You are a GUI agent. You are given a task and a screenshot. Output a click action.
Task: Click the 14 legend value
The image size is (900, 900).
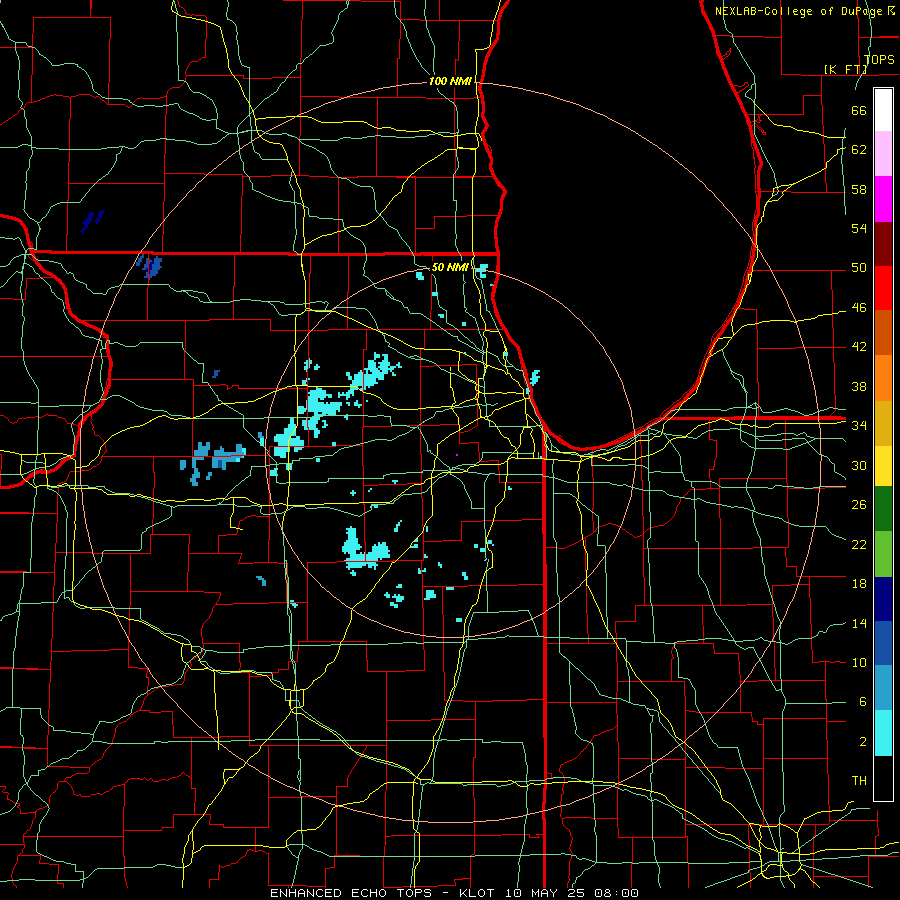coord(859,623)
